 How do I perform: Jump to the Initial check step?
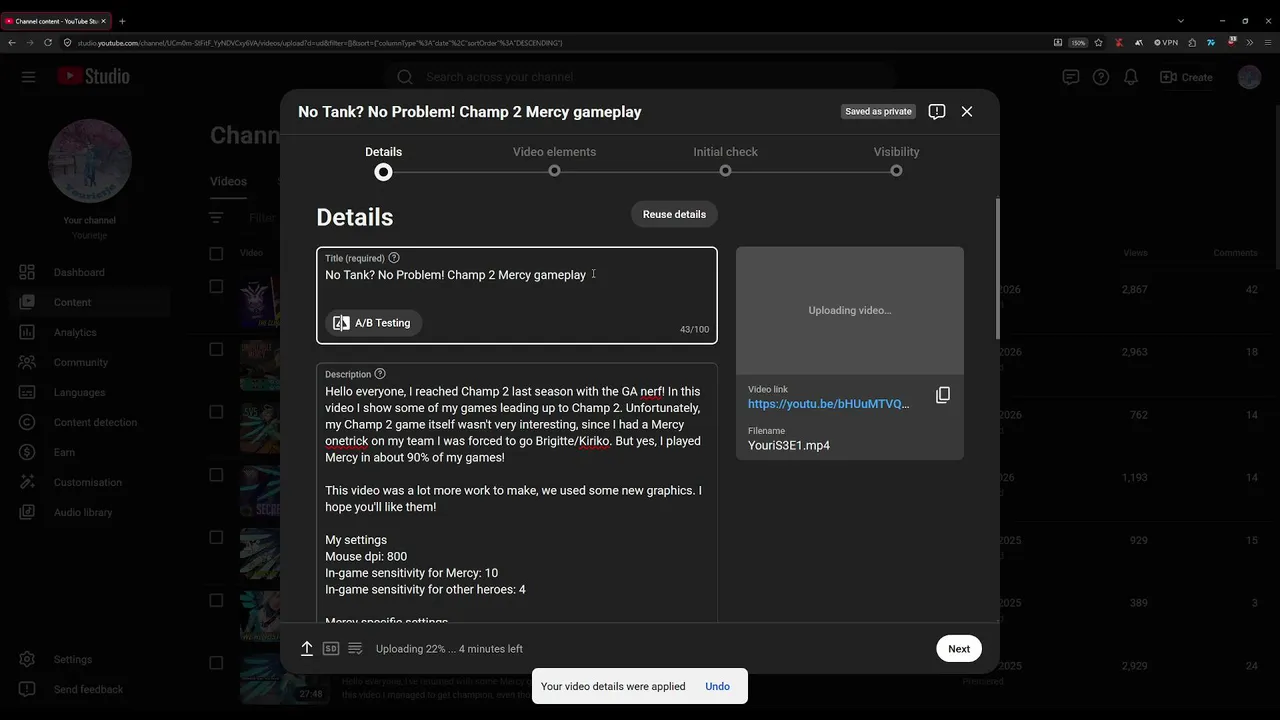pyautogui.click(x=725, y=162)
